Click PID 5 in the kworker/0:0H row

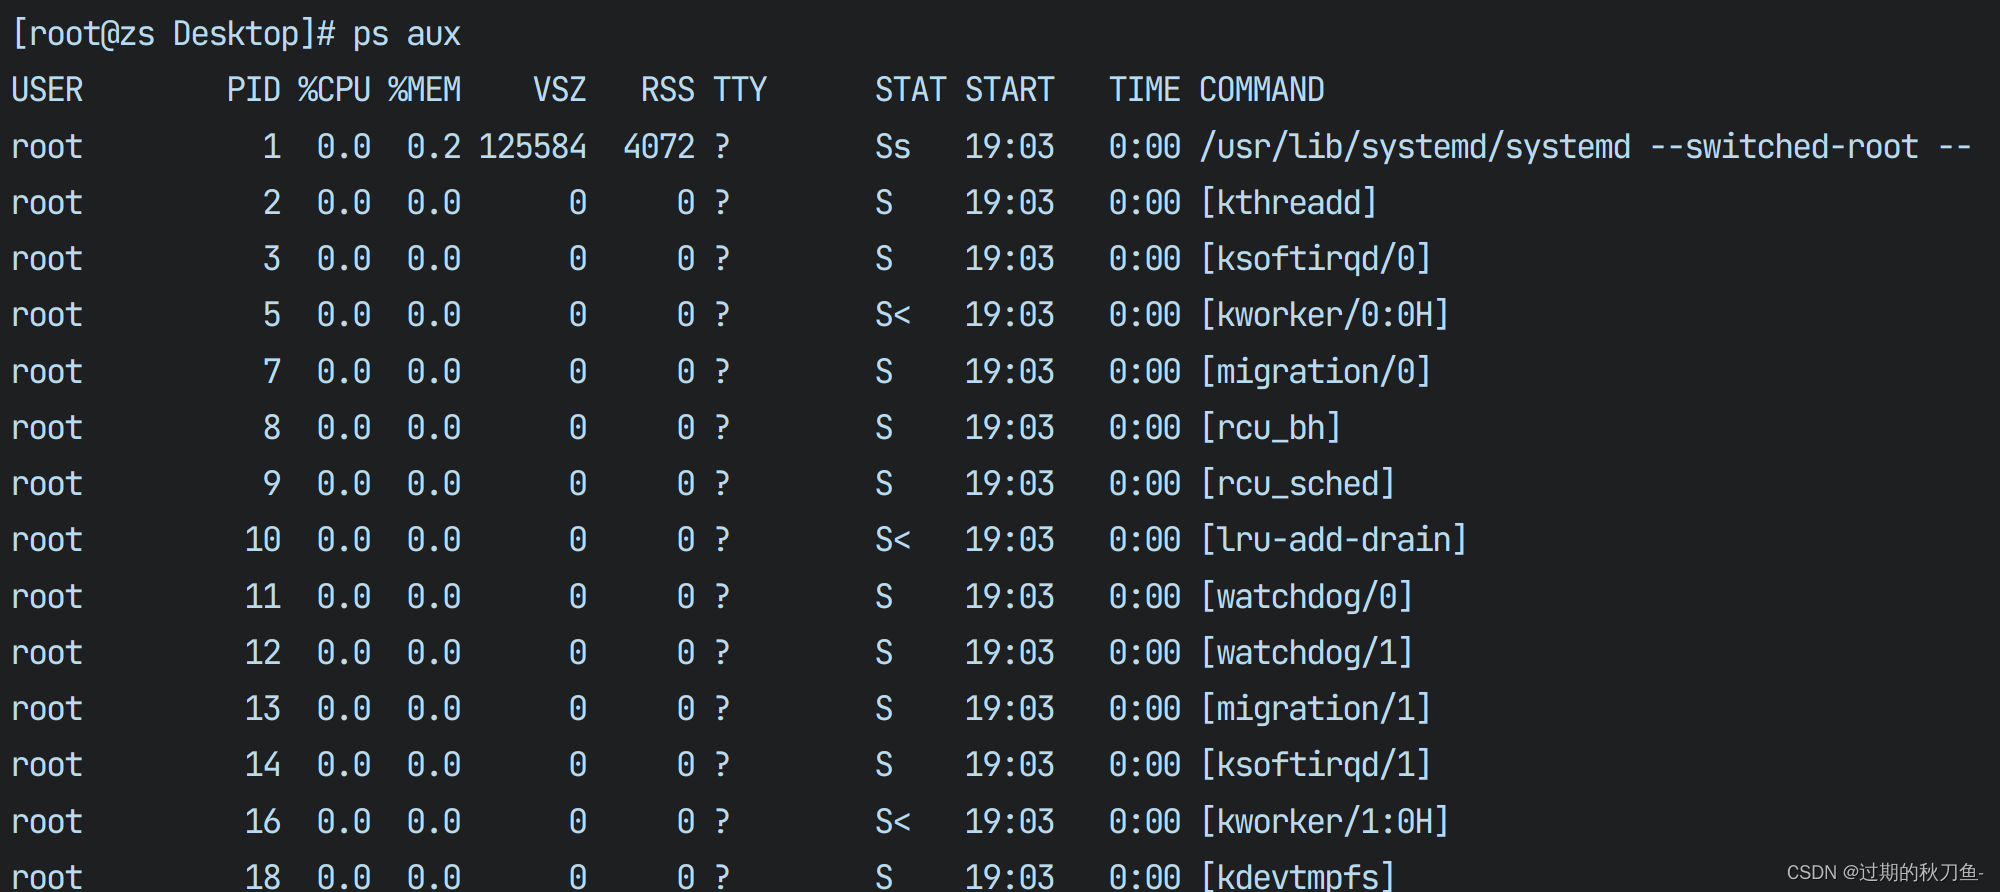271,315
